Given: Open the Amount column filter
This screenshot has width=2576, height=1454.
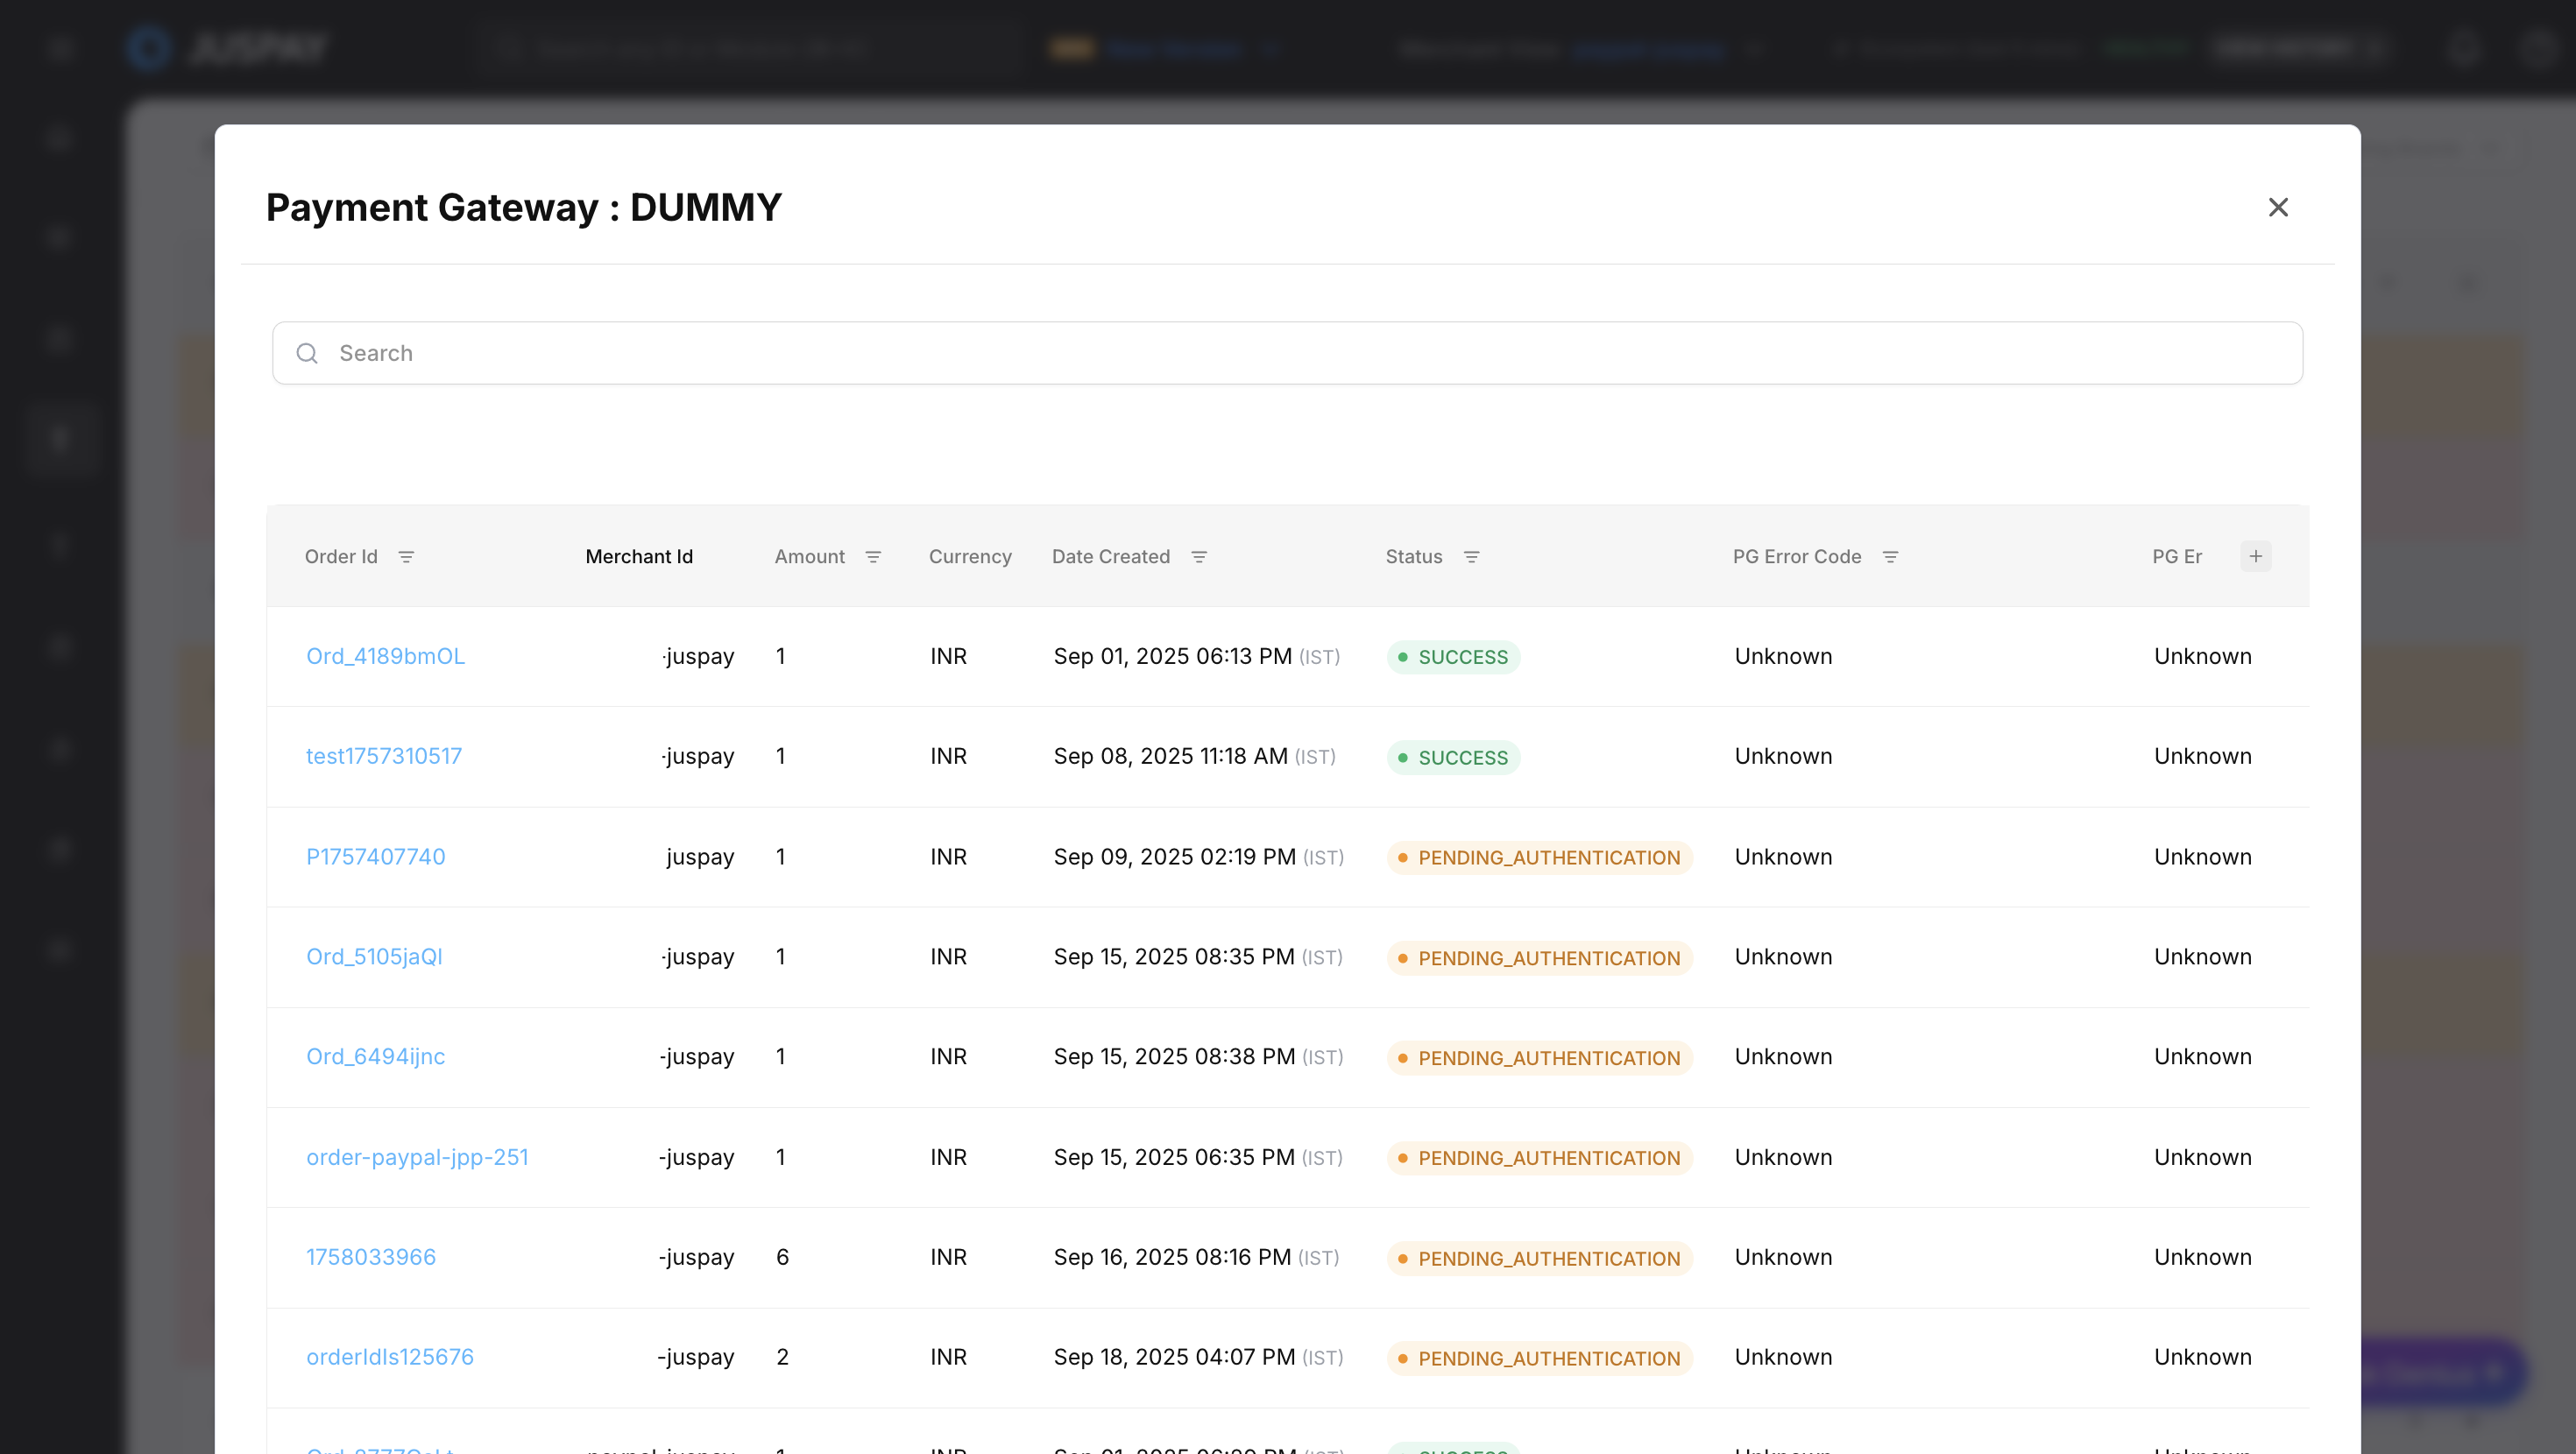Looking at the screenshot, I should click(873, 557).
